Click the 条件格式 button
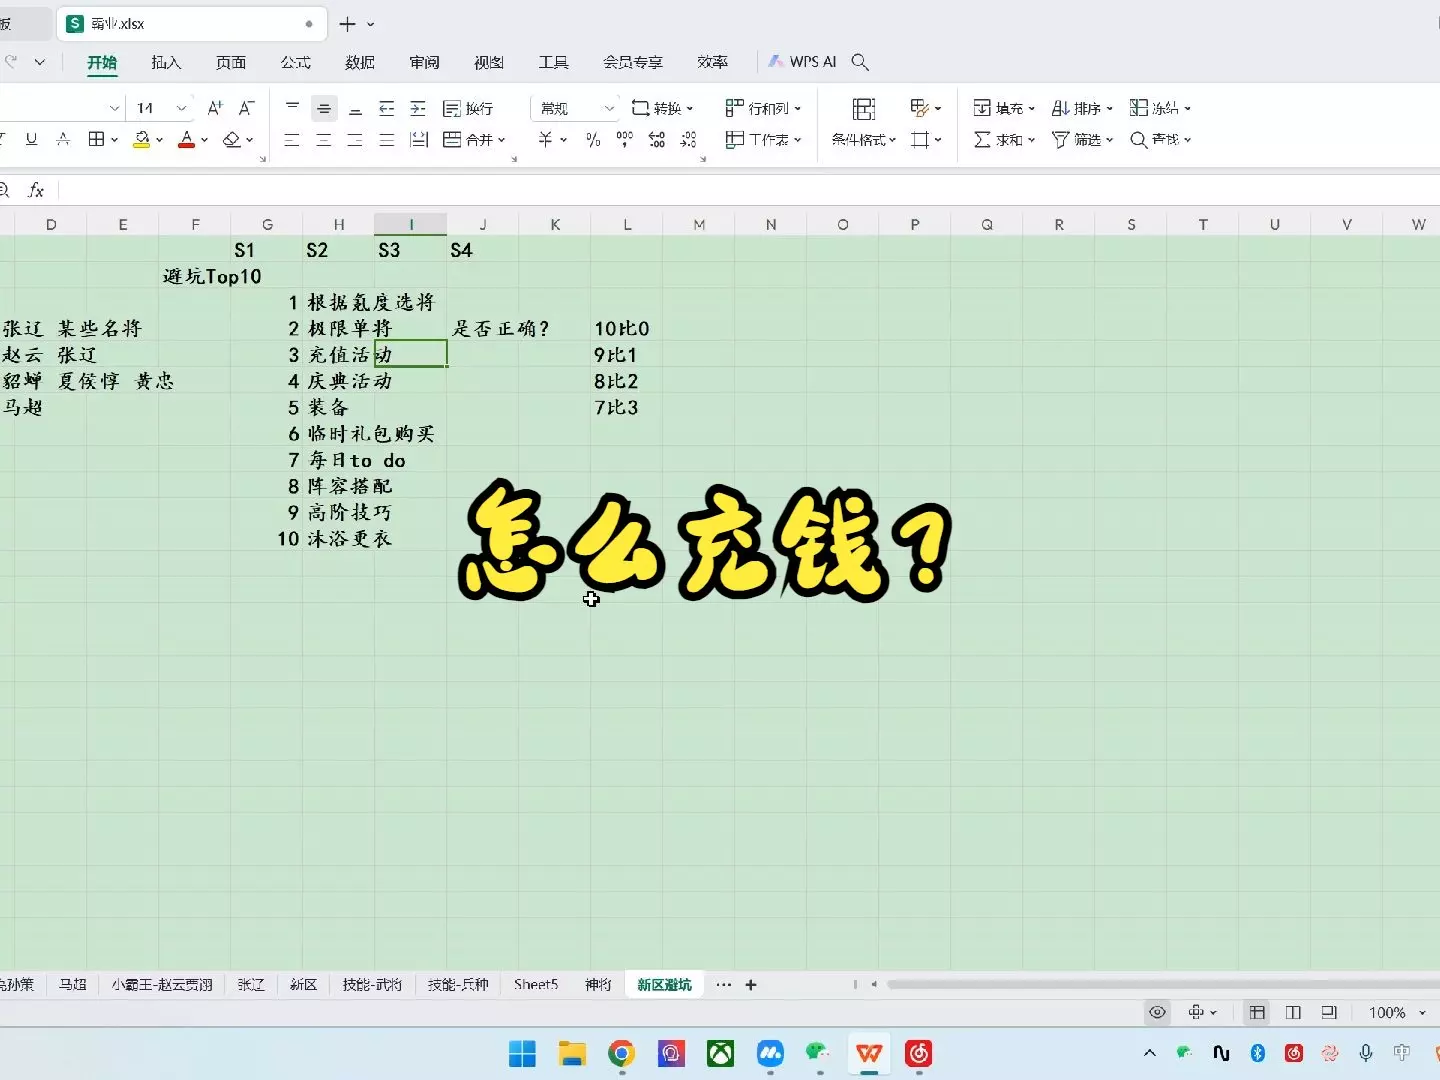 (x=863, y=140)
